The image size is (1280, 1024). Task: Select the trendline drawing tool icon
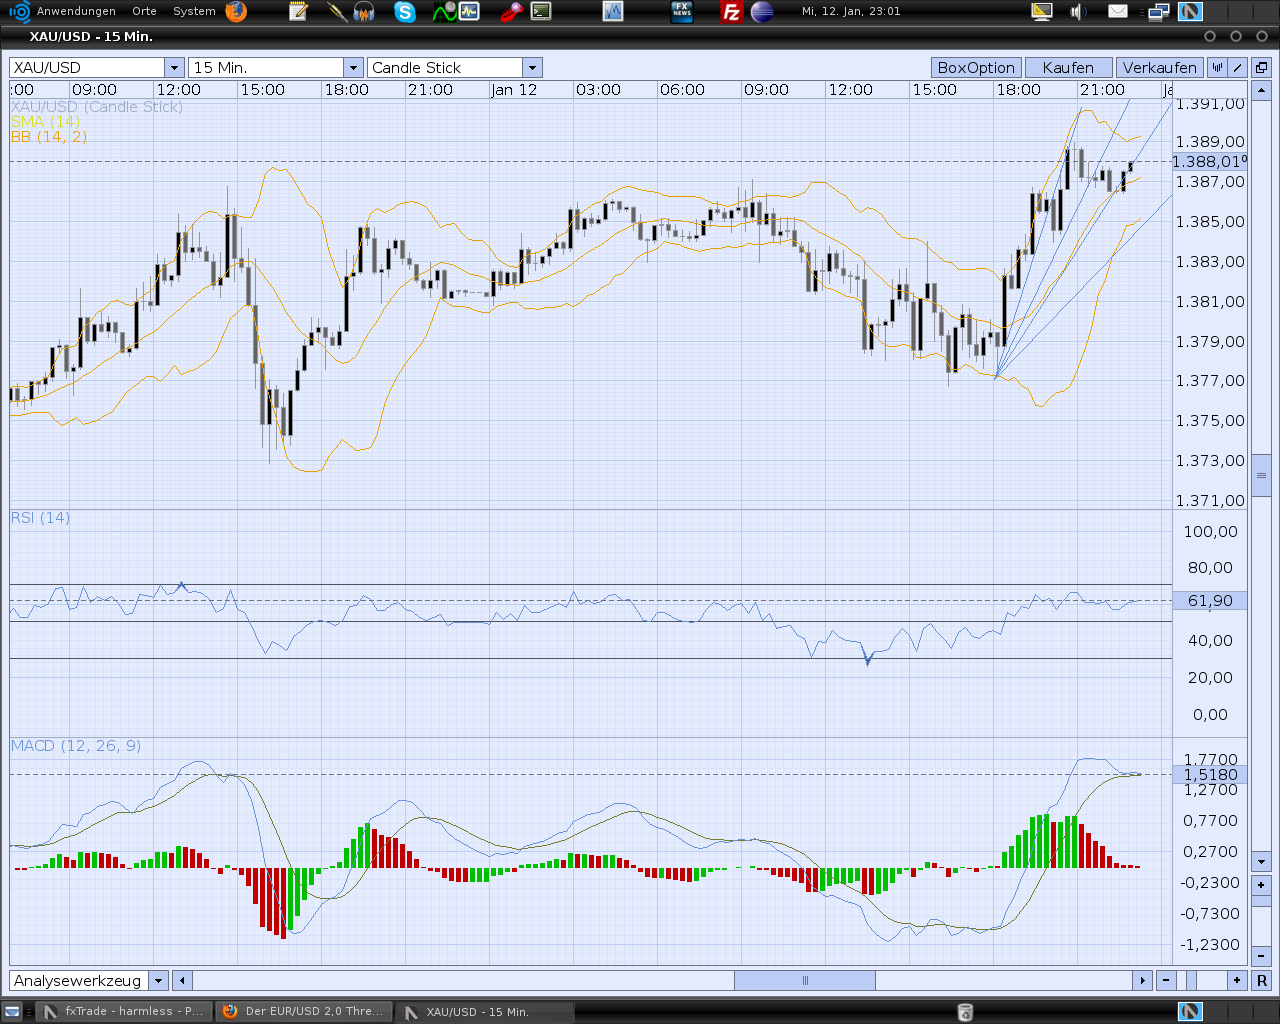coord(1237,67)
